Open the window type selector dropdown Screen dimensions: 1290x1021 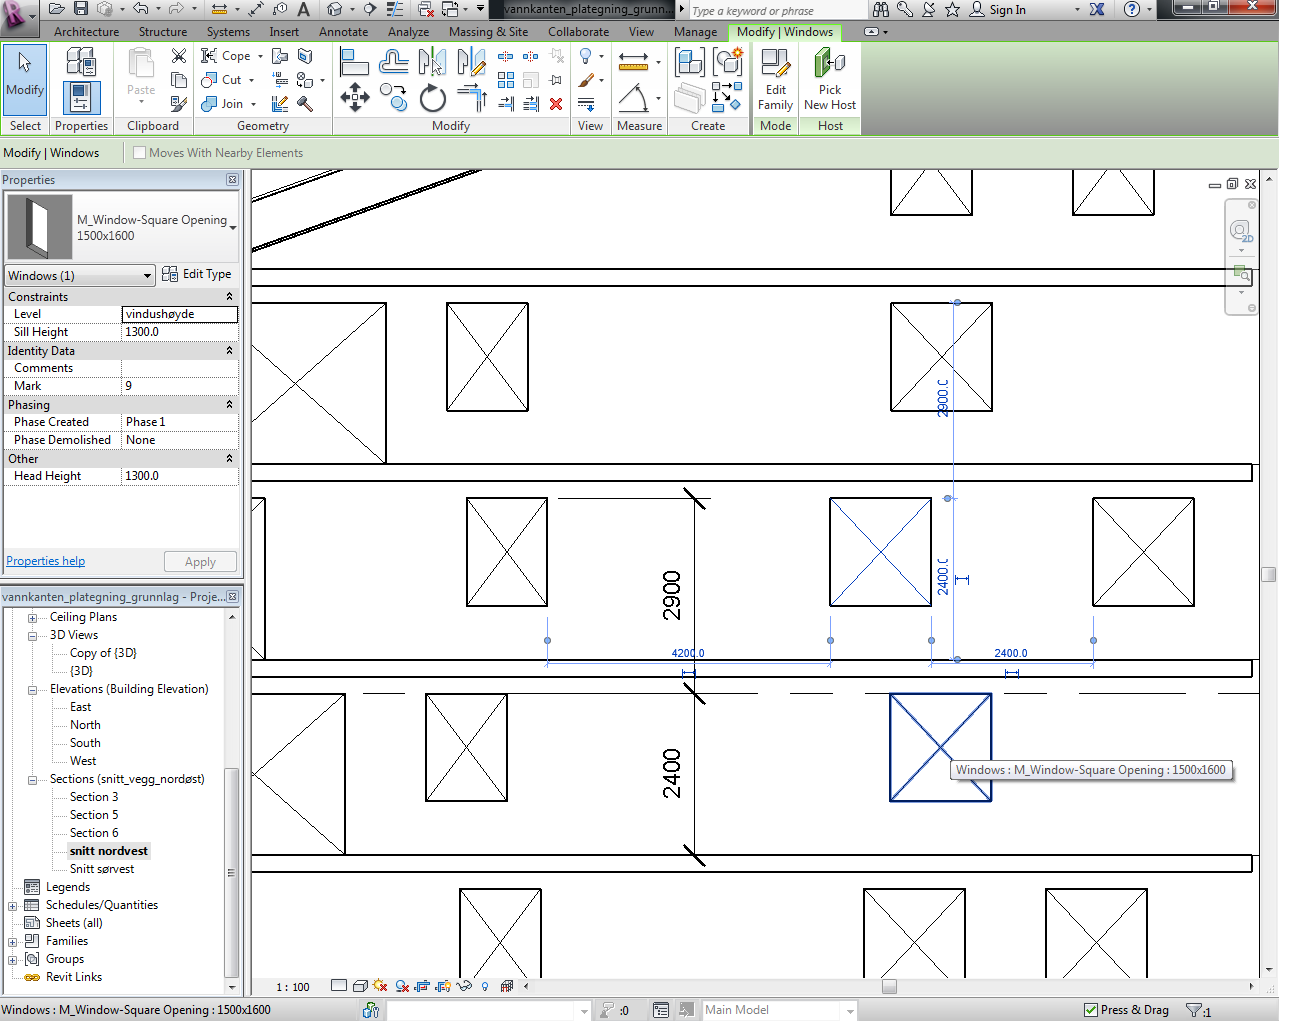[232, 228]
